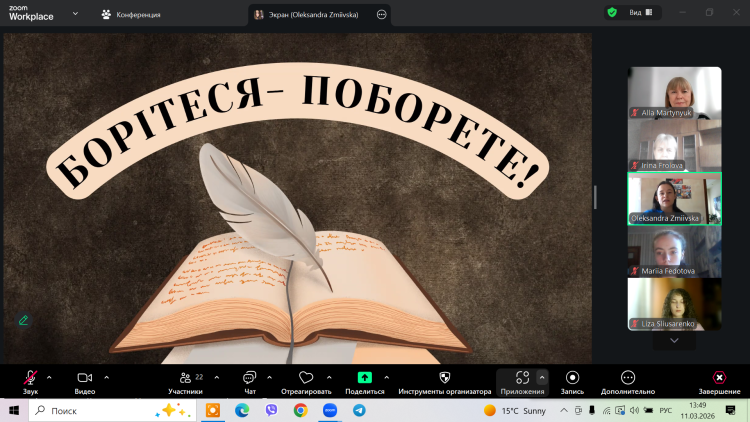Launch Microsoft Edge from the taskbar
This screenshot has width=750, height=422.
pyautogui.click(x=242, y=411)
